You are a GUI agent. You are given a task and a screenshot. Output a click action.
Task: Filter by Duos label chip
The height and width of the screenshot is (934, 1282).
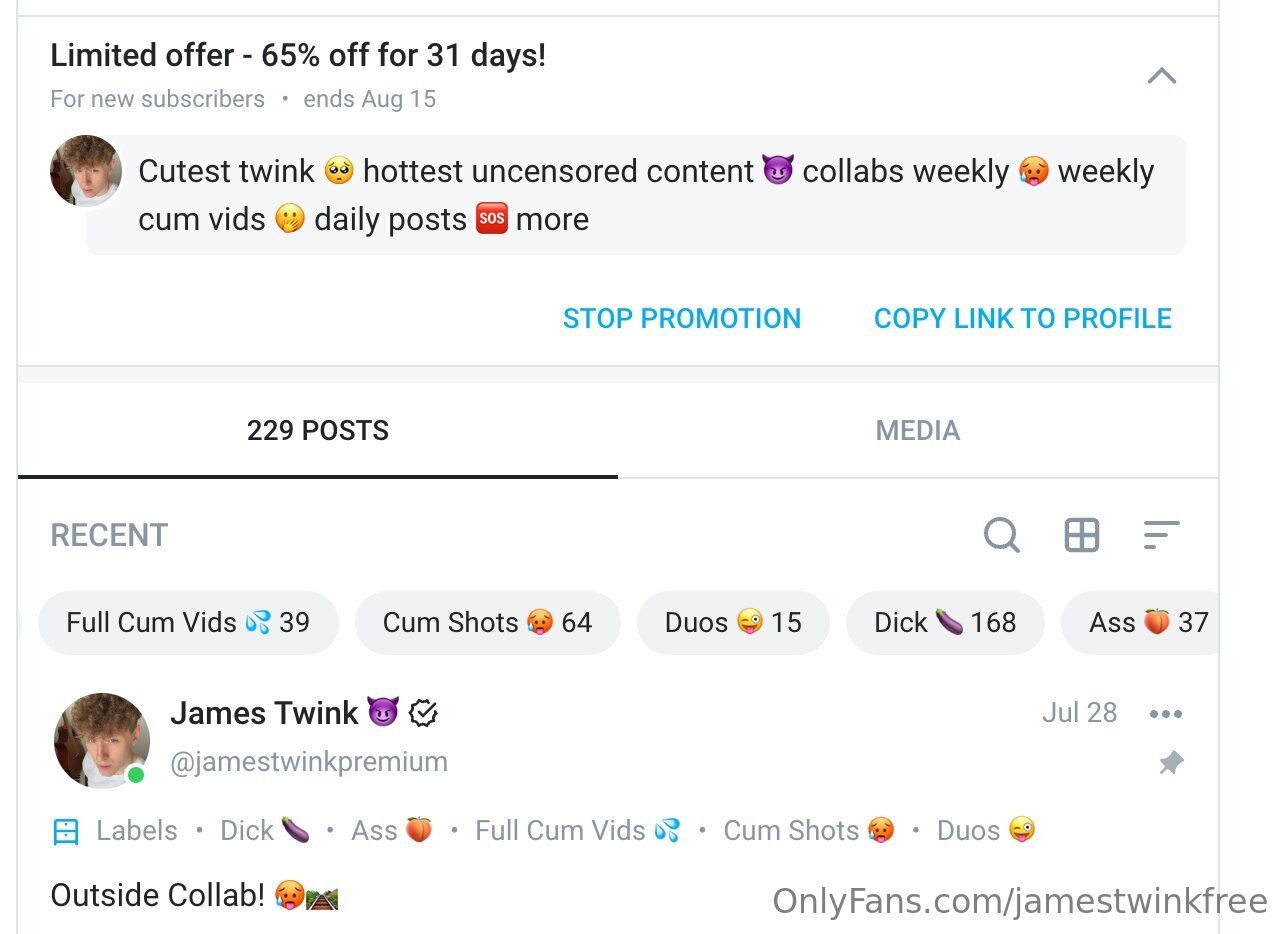coord(733,623)
